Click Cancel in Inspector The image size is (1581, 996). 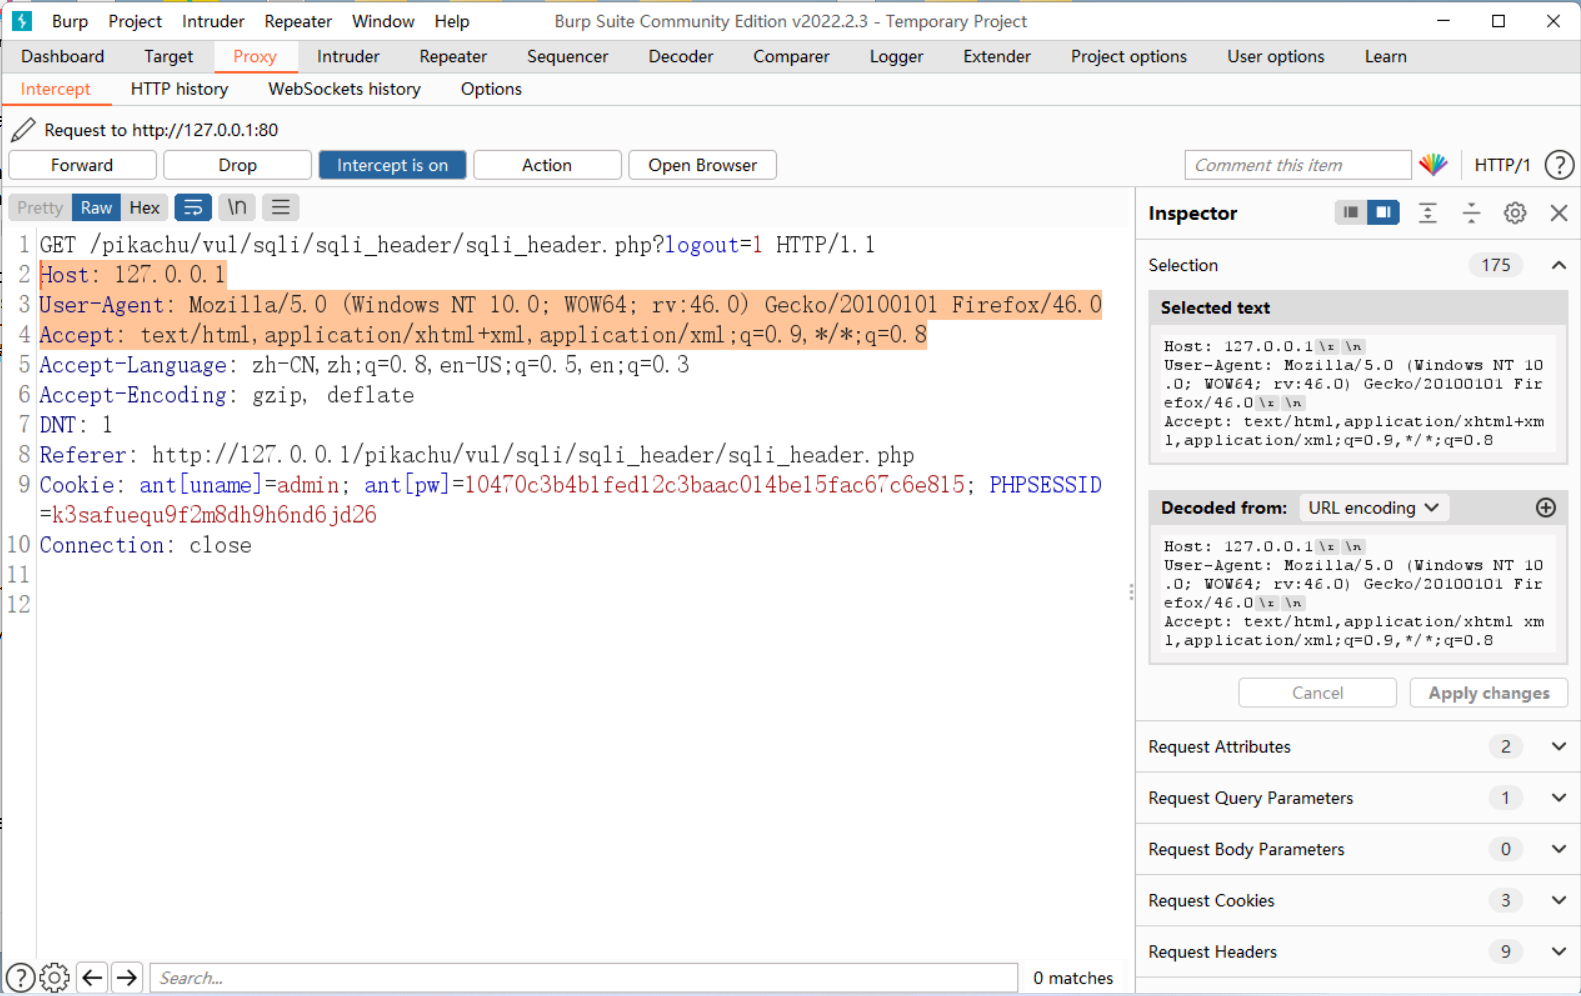click(x=1317, y=693)
